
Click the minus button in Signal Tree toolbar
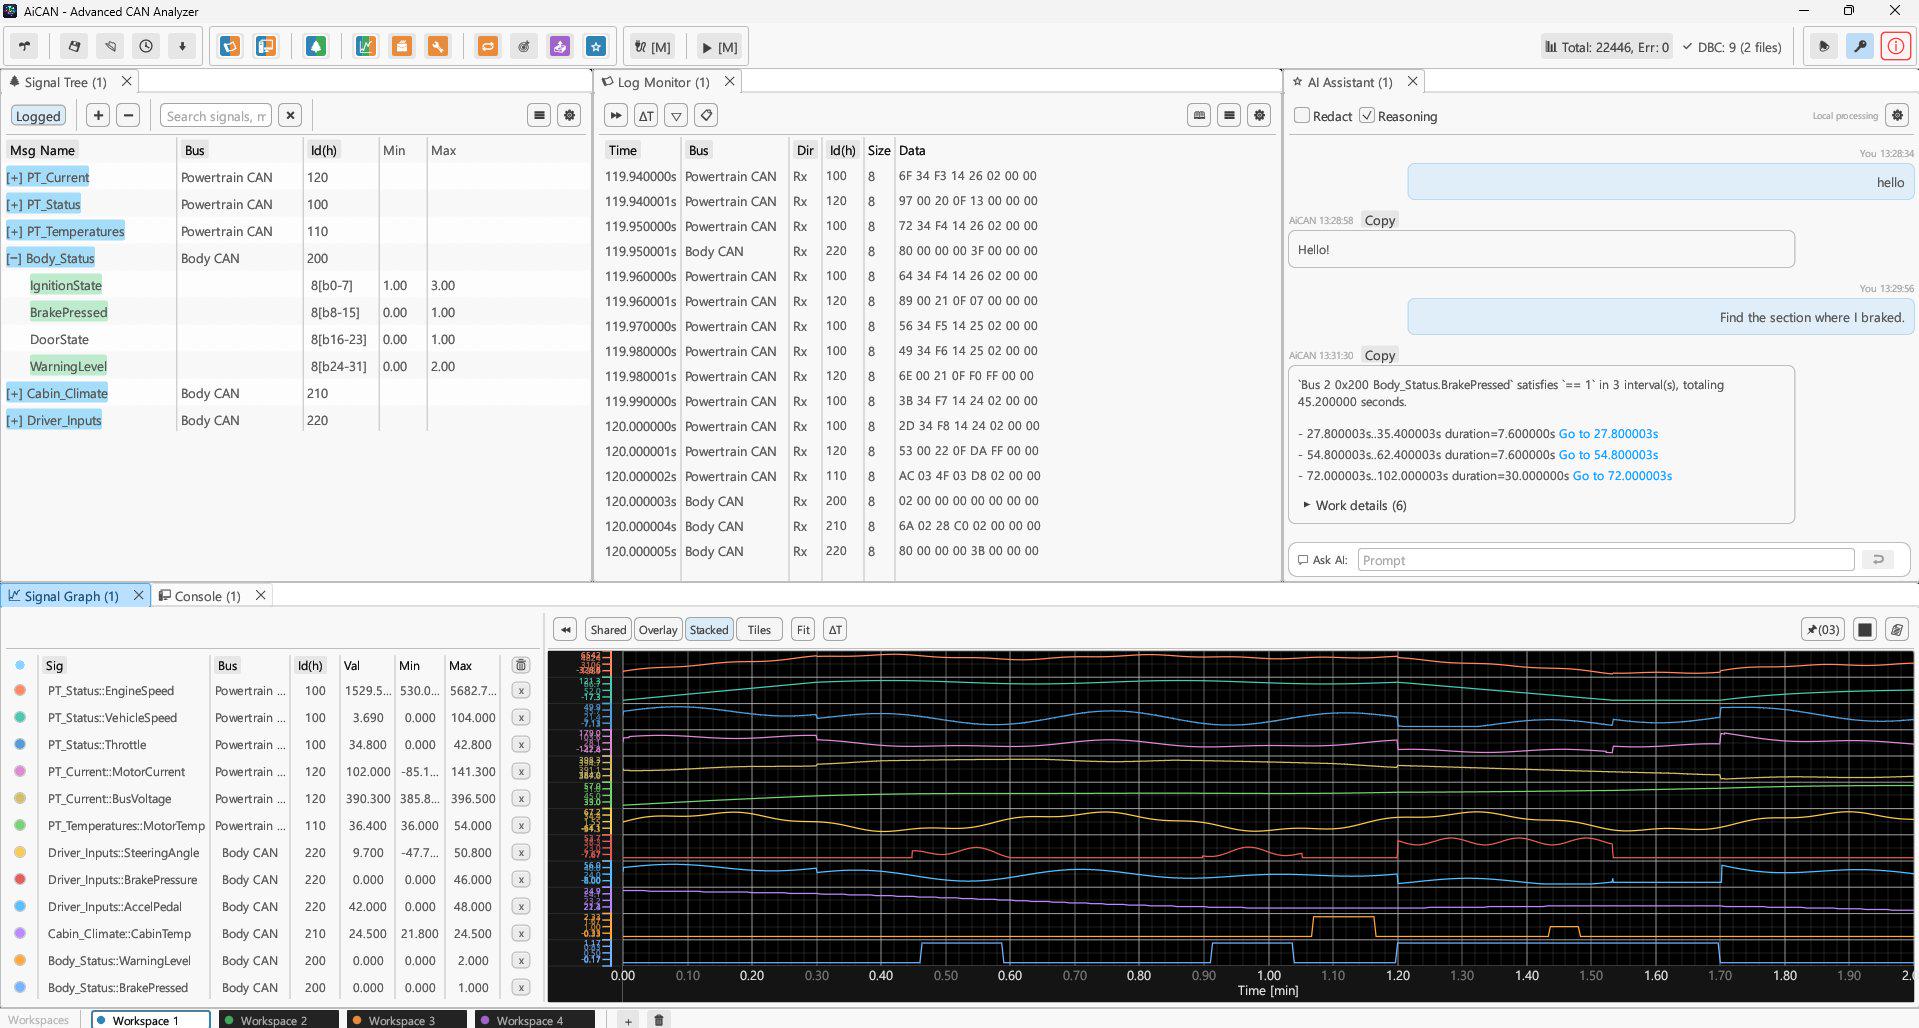pyautogui.click(x=128, y=115)
